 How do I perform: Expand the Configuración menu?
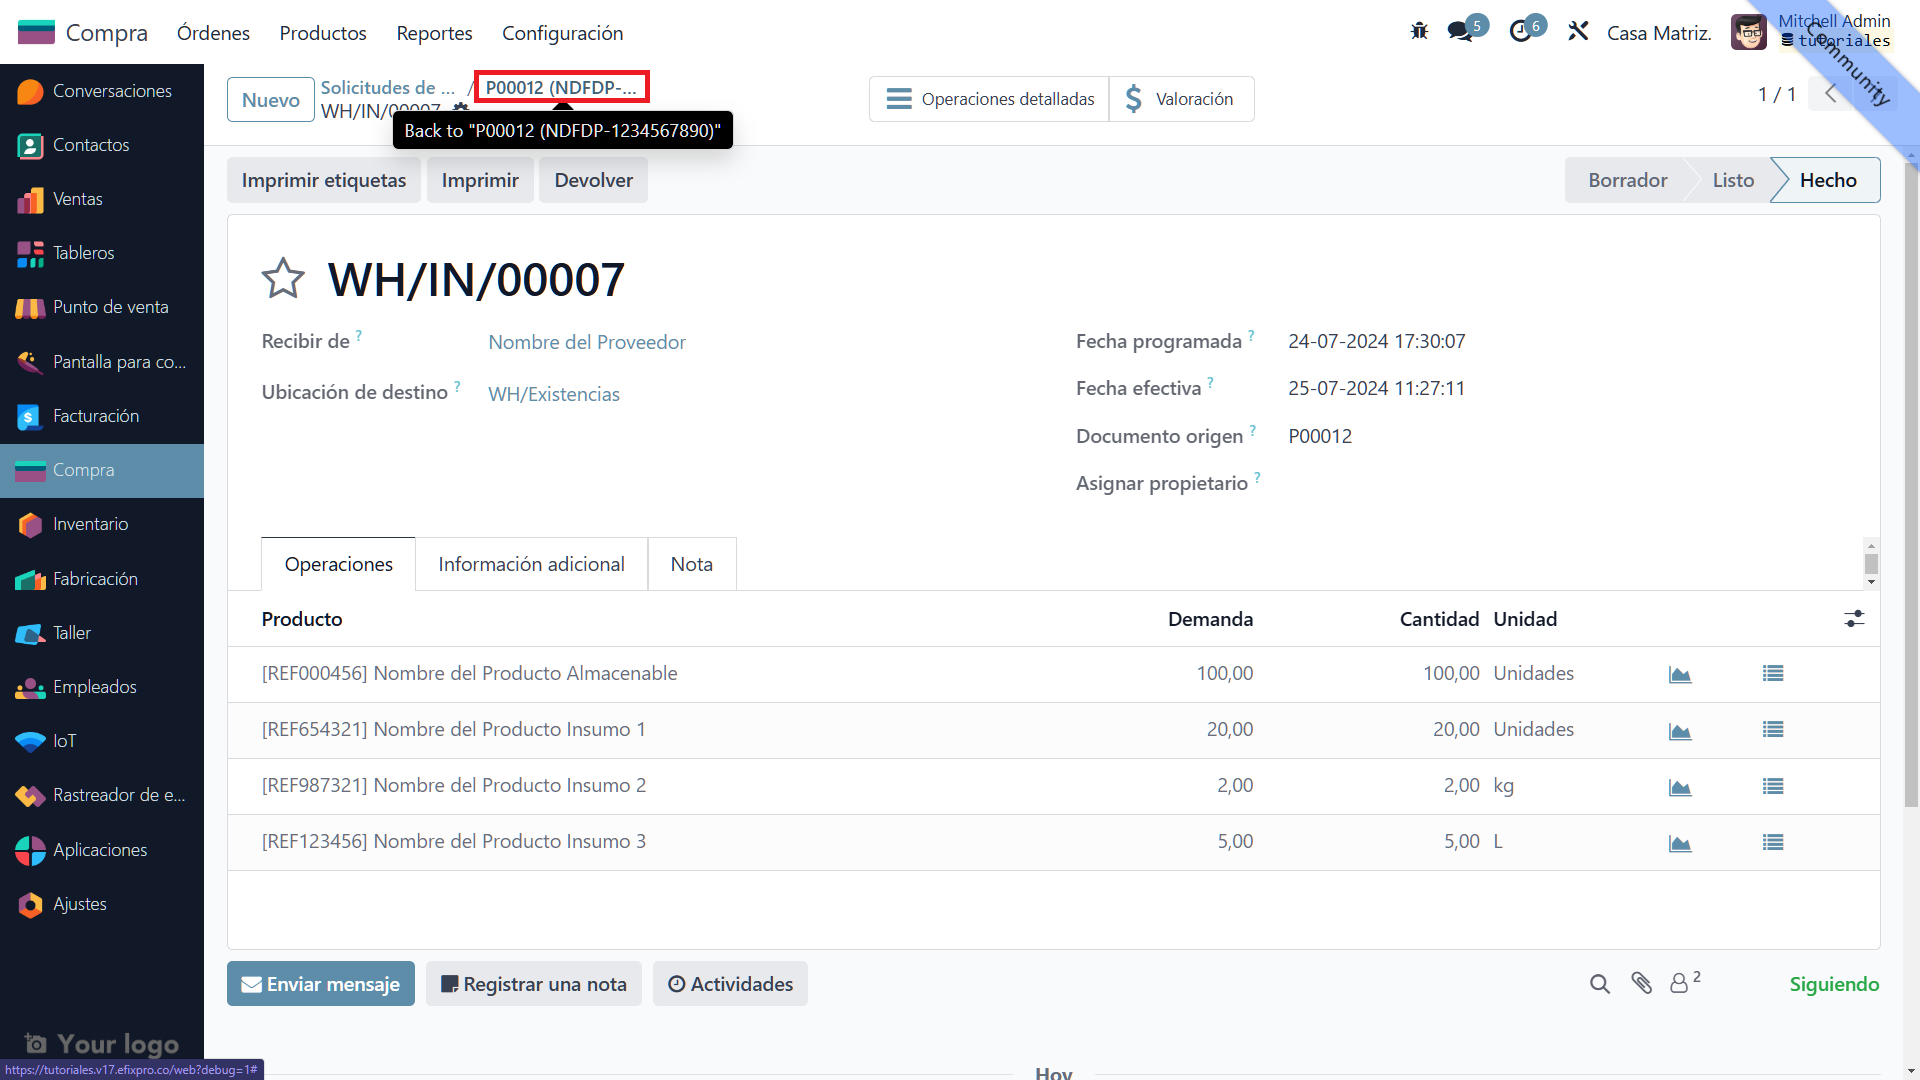pos(562,33)
